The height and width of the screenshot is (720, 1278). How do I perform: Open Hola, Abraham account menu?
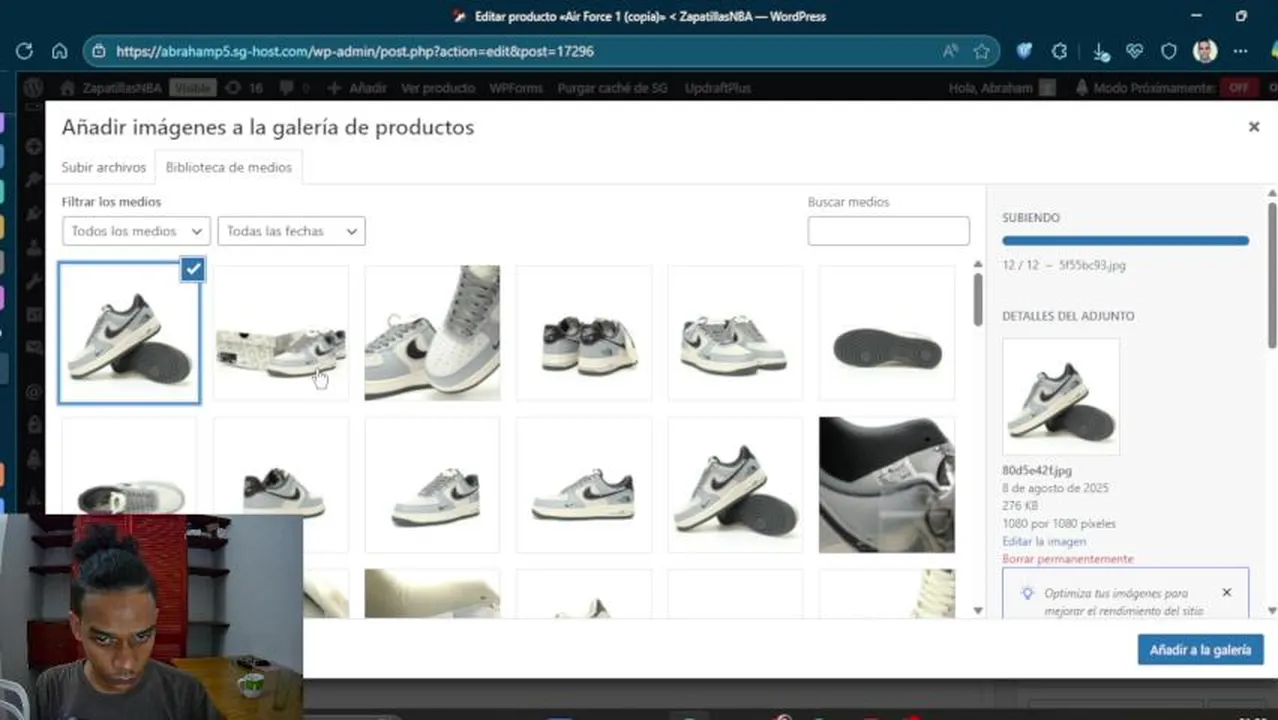point(1002,88)
